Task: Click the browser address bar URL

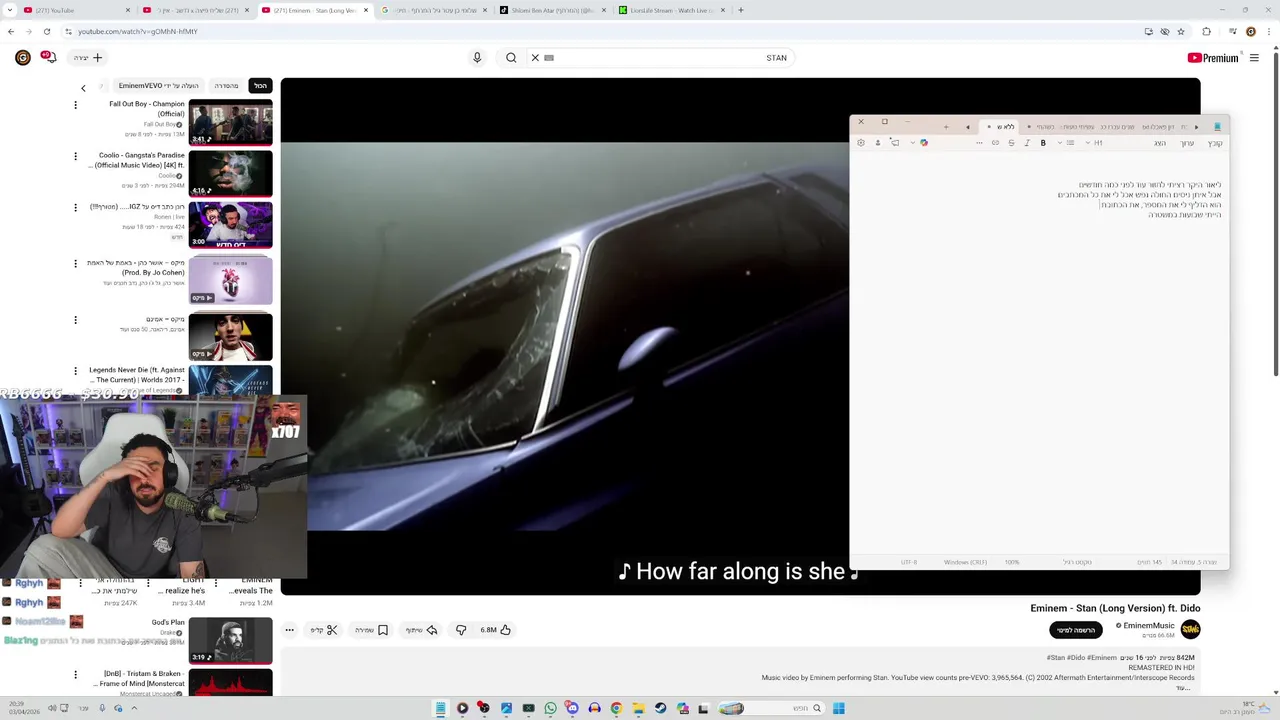Action: tap(138, 31)
